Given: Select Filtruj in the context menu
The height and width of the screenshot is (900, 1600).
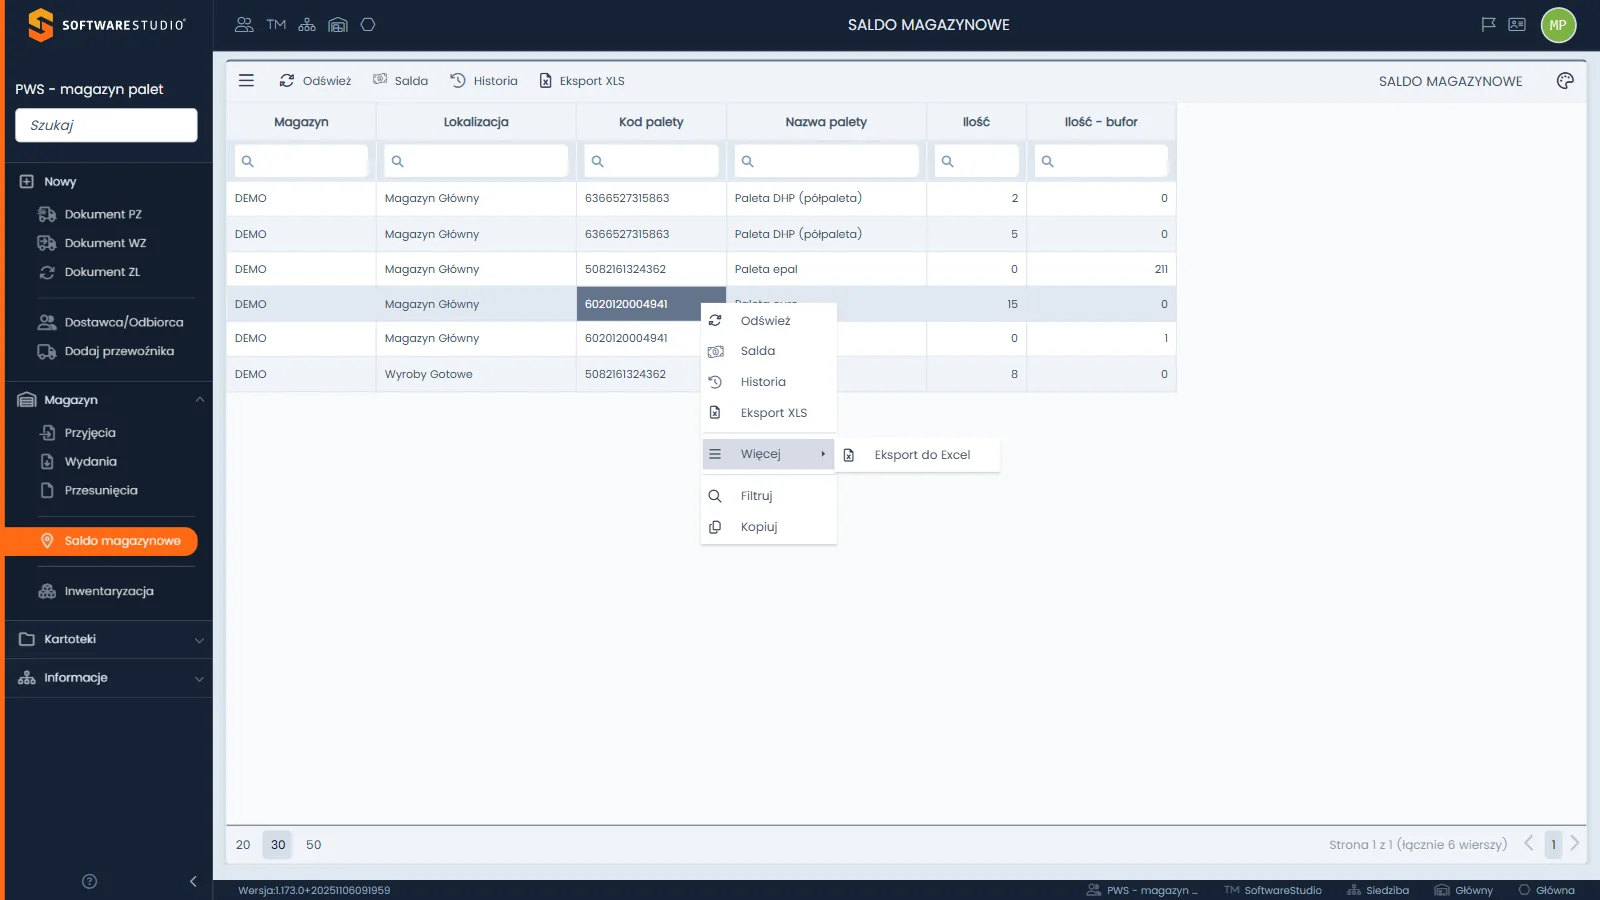Looking at the screenshot, I should coord(768,496).
